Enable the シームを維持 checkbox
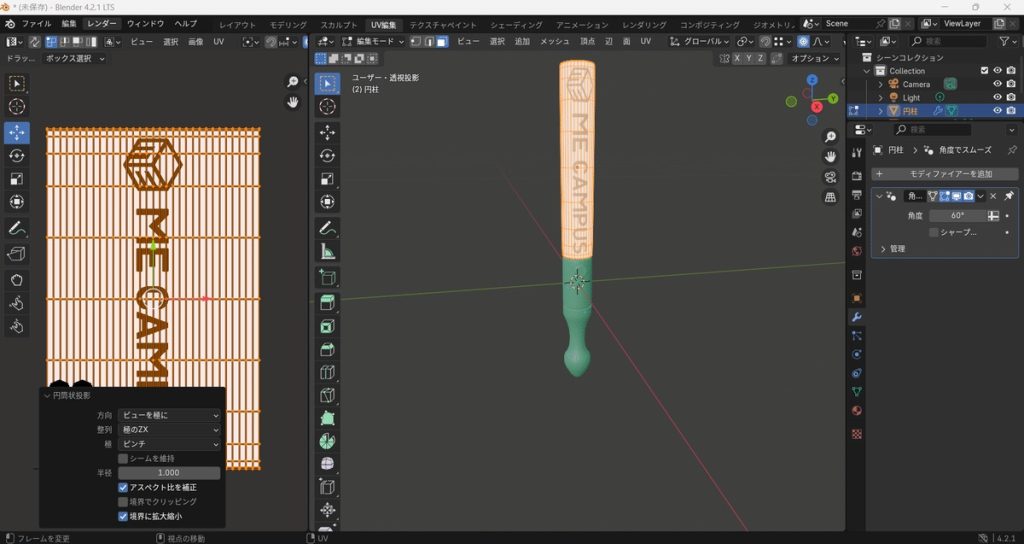Viewport: 1024px width, 544px height. click(x=123, y=458)
